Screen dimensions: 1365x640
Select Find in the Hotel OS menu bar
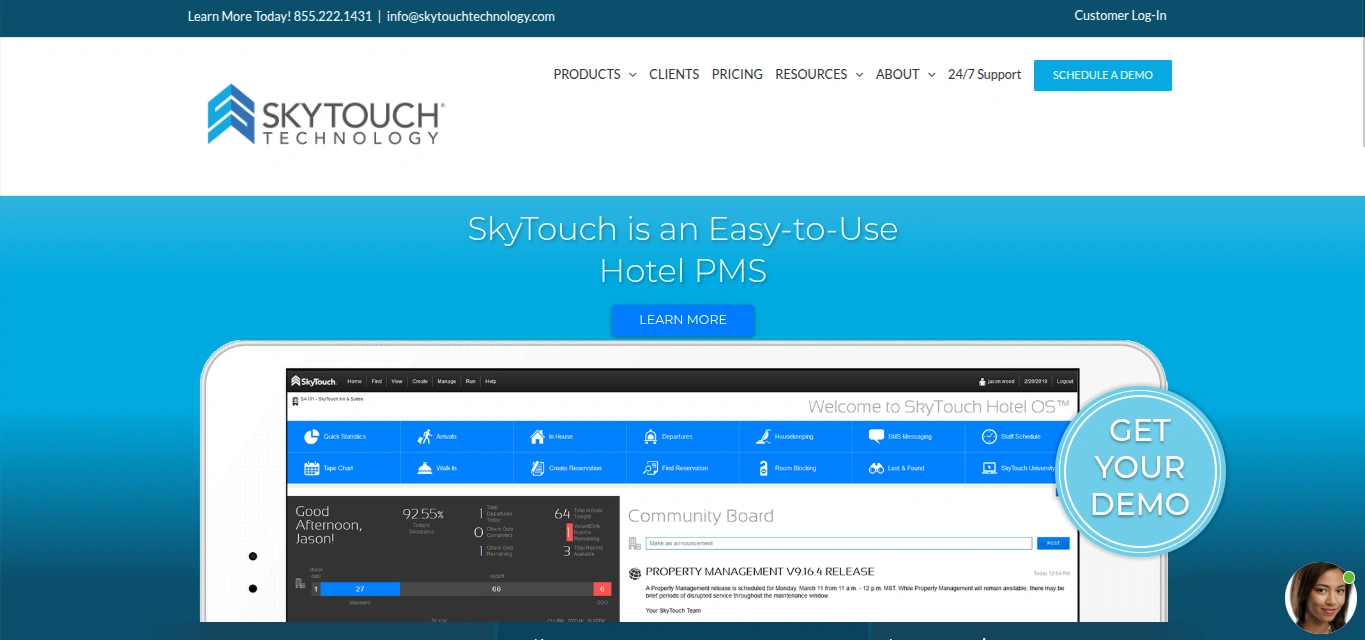pos(377,381)
